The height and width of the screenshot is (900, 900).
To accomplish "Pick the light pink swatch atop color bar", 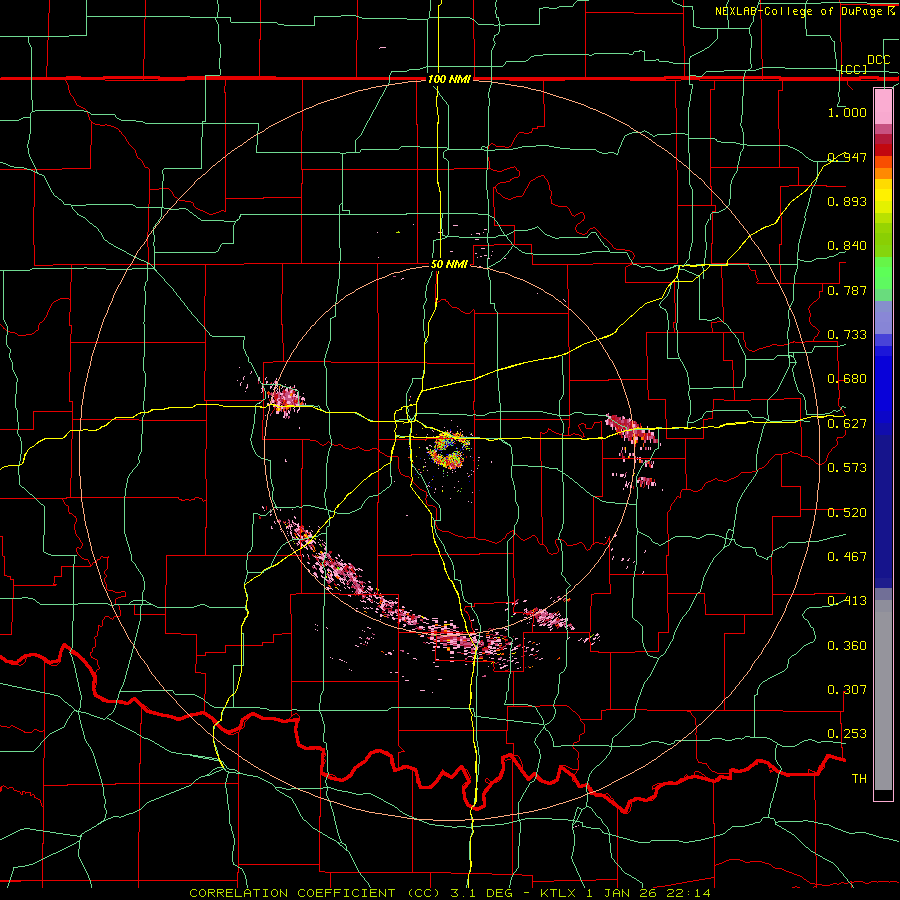I will pos(883,106).
